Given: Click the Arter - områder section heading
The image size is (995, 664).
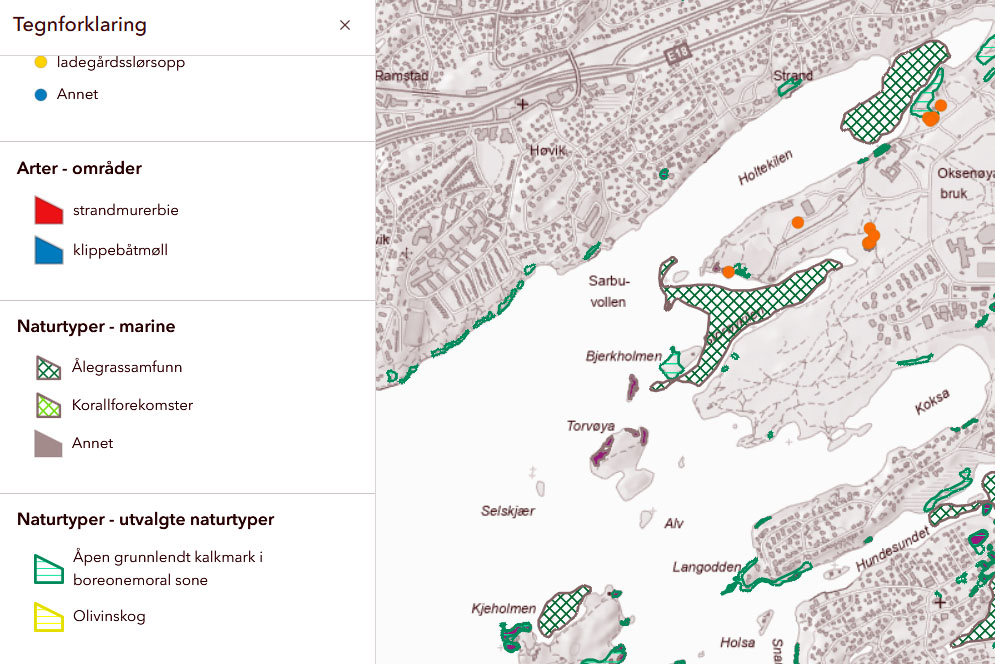Looking at the screenshot, I should point(79,168).
